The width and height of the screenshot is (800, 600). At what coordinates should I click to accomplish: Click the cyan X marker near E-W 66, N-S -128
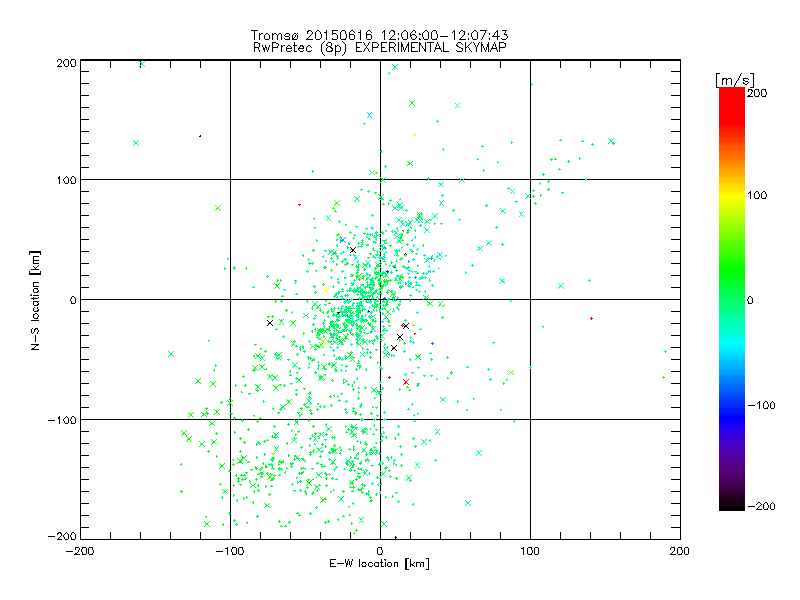click(x=479, y=453)
